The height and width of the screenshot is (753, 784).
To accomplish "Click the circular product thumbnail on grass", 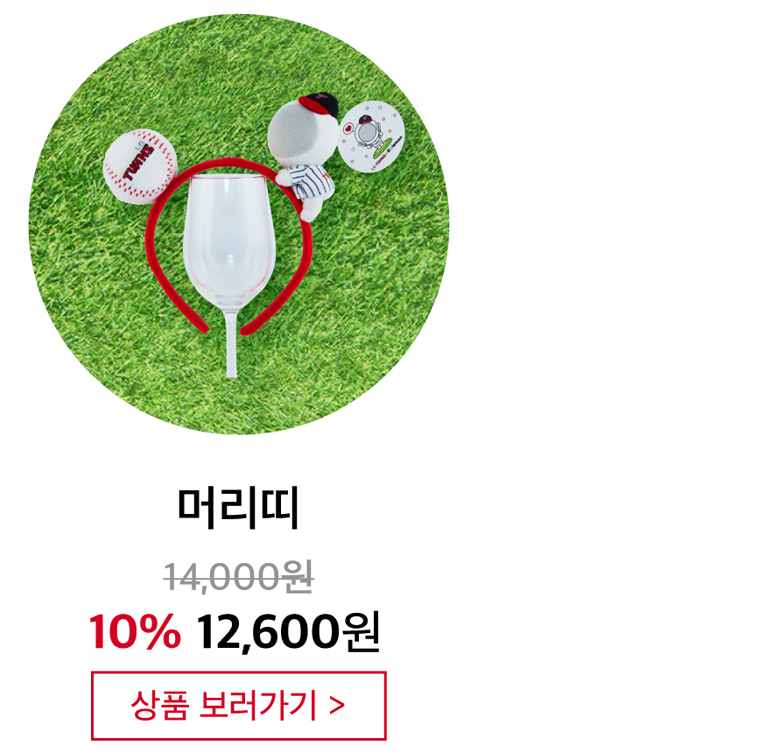I will pos(238,224).
